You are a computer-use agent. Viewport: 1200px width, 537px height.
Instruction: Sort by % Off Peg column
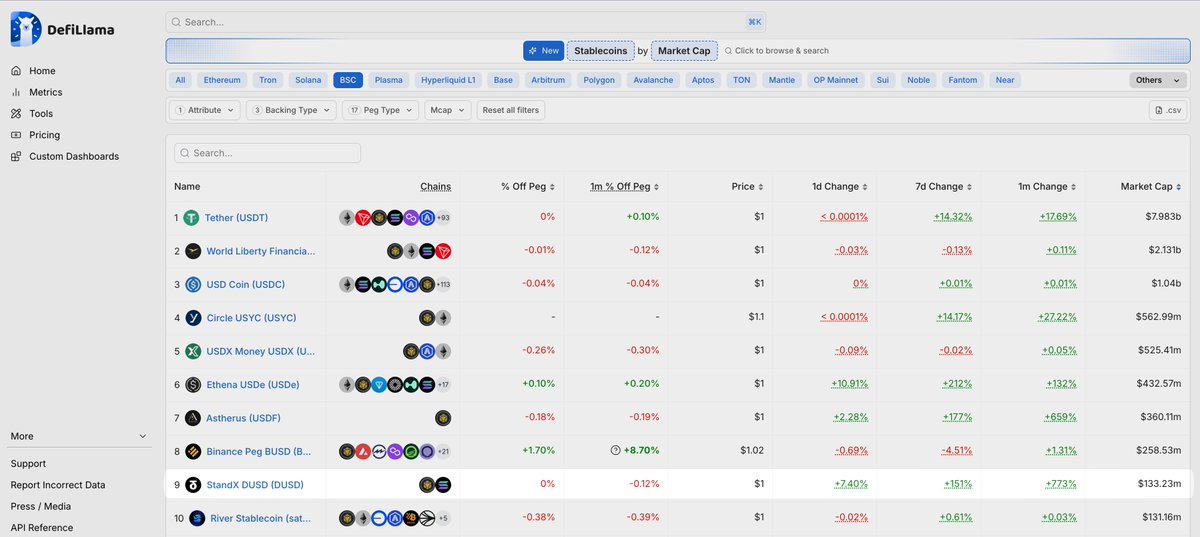528,186
